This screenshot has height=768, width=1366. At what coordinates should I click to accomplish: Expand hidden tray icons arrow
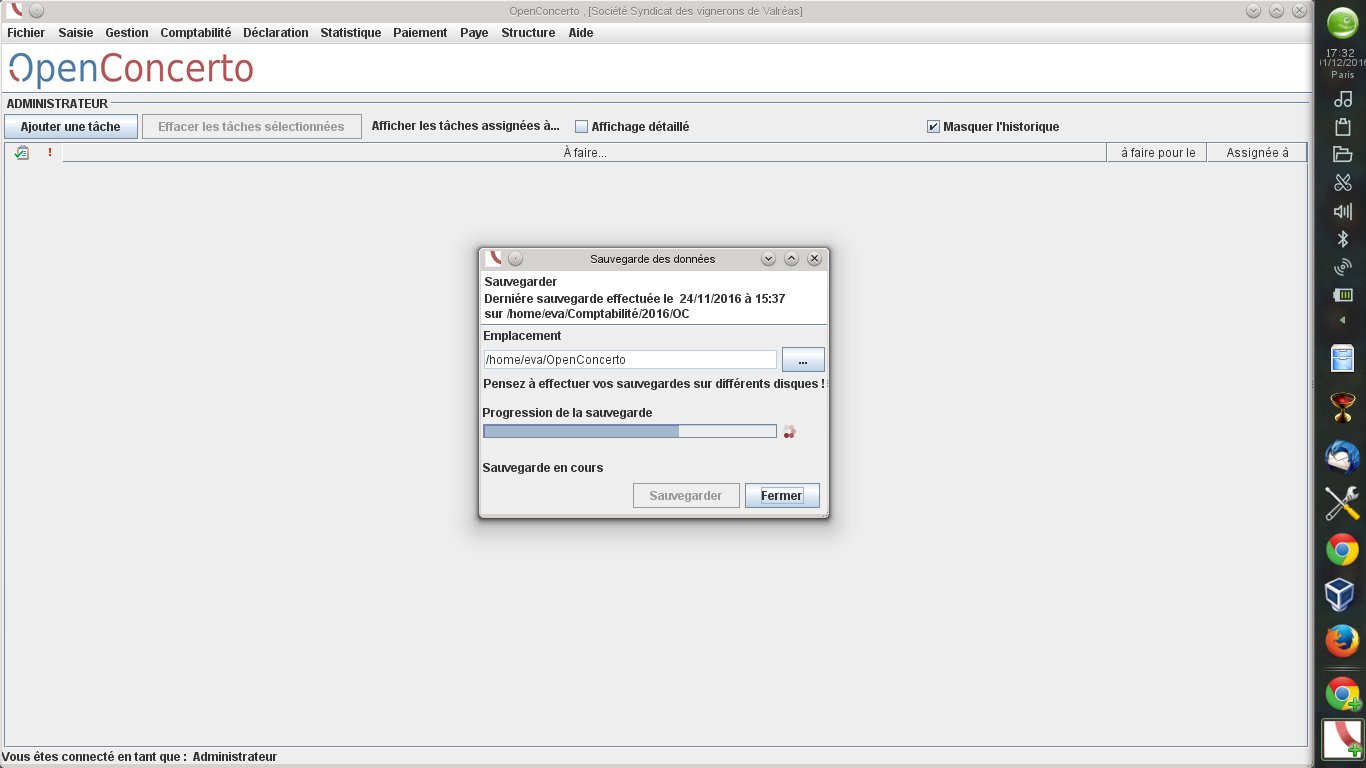1343,320
